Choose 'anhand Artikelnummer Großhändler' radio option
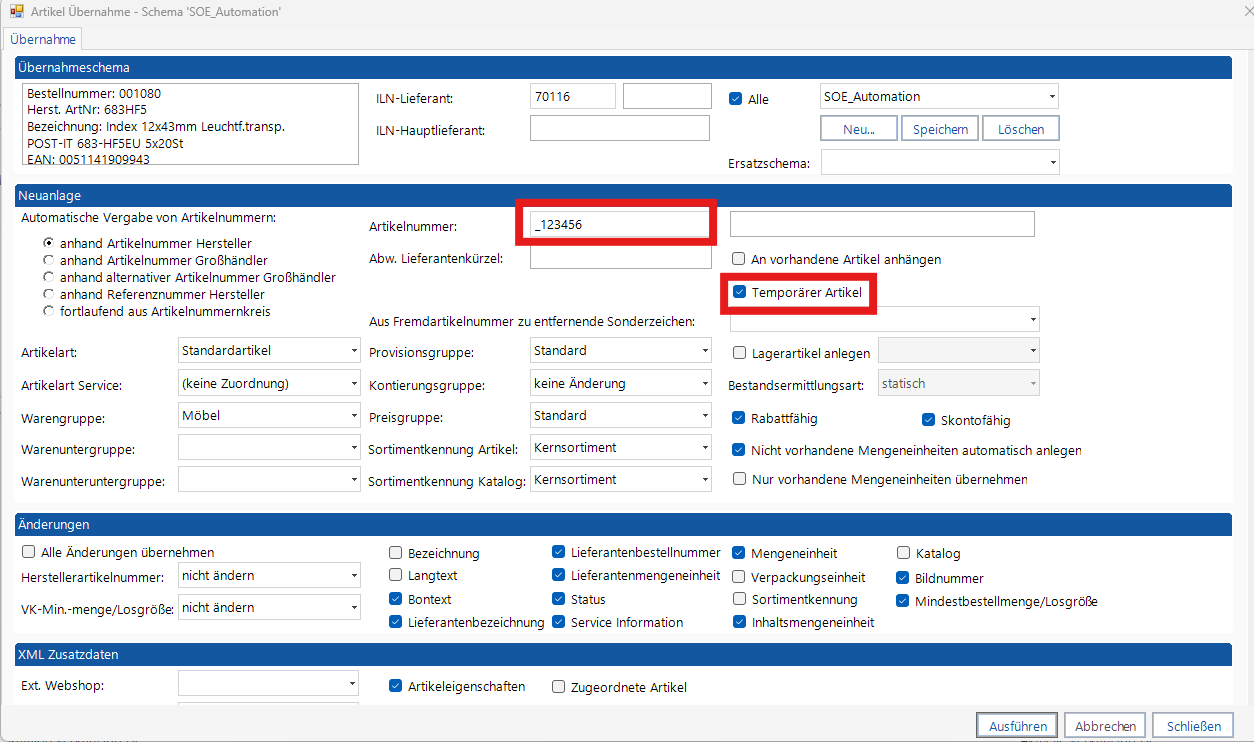The height and width of the screenshot is (742, 1254). click(x=47, y=260)
